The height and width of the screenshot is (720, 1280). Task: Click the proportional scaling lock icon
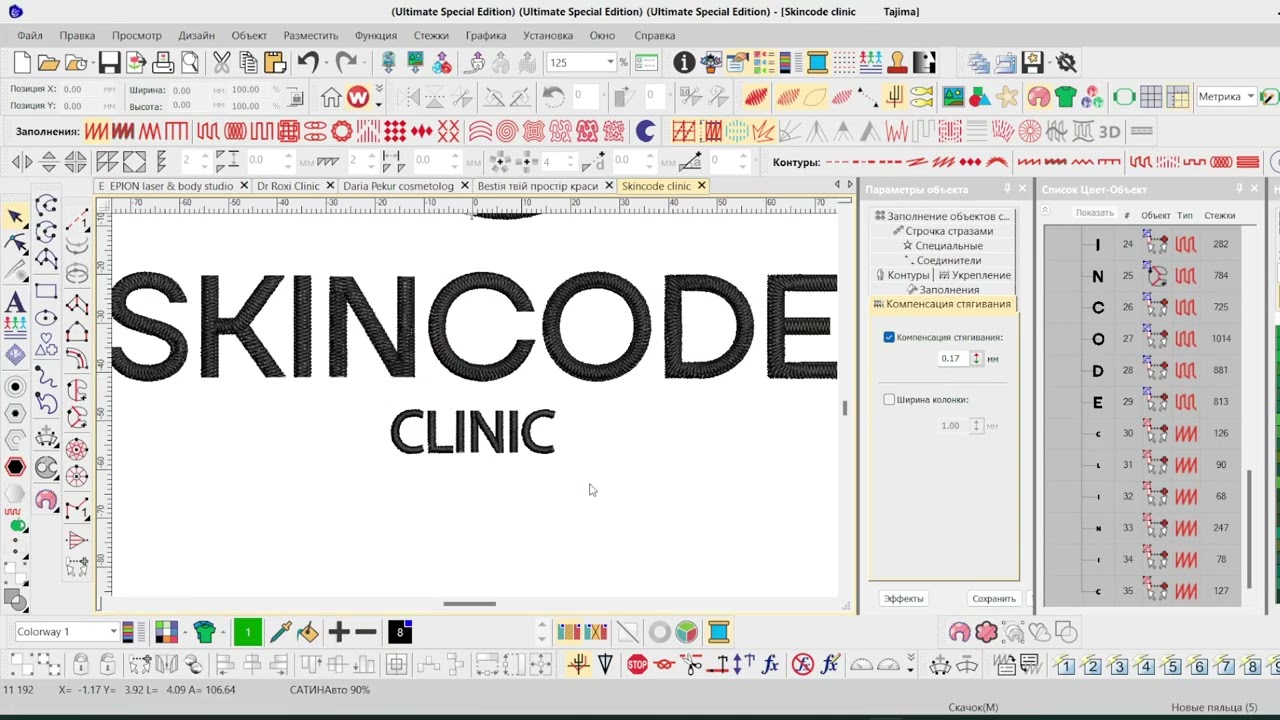pyautogui.click(x=295, y=97)
